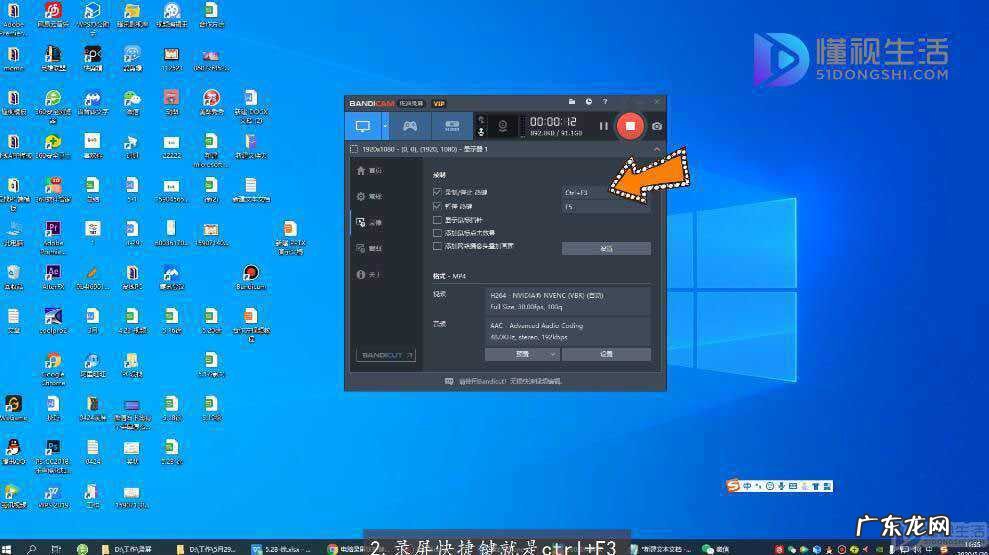Open output folder icon in Bandicam title bar
Image resolution: width=989 pixels, height=555 pixels.
pos(571,102)
